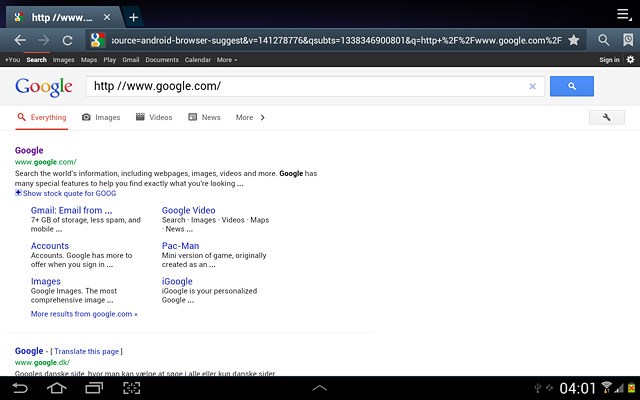Open Gmail in the top bar

click(131, 60)
